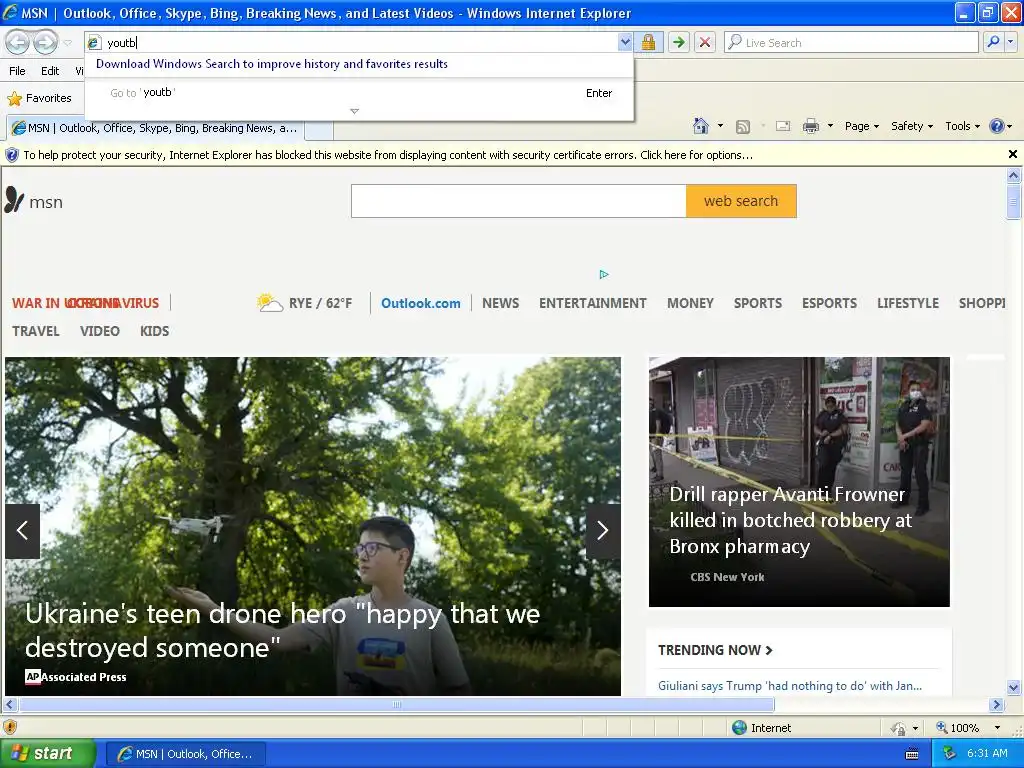Open the Tools menu
The width and height of the screenshot is (1024, 768).
962,126
